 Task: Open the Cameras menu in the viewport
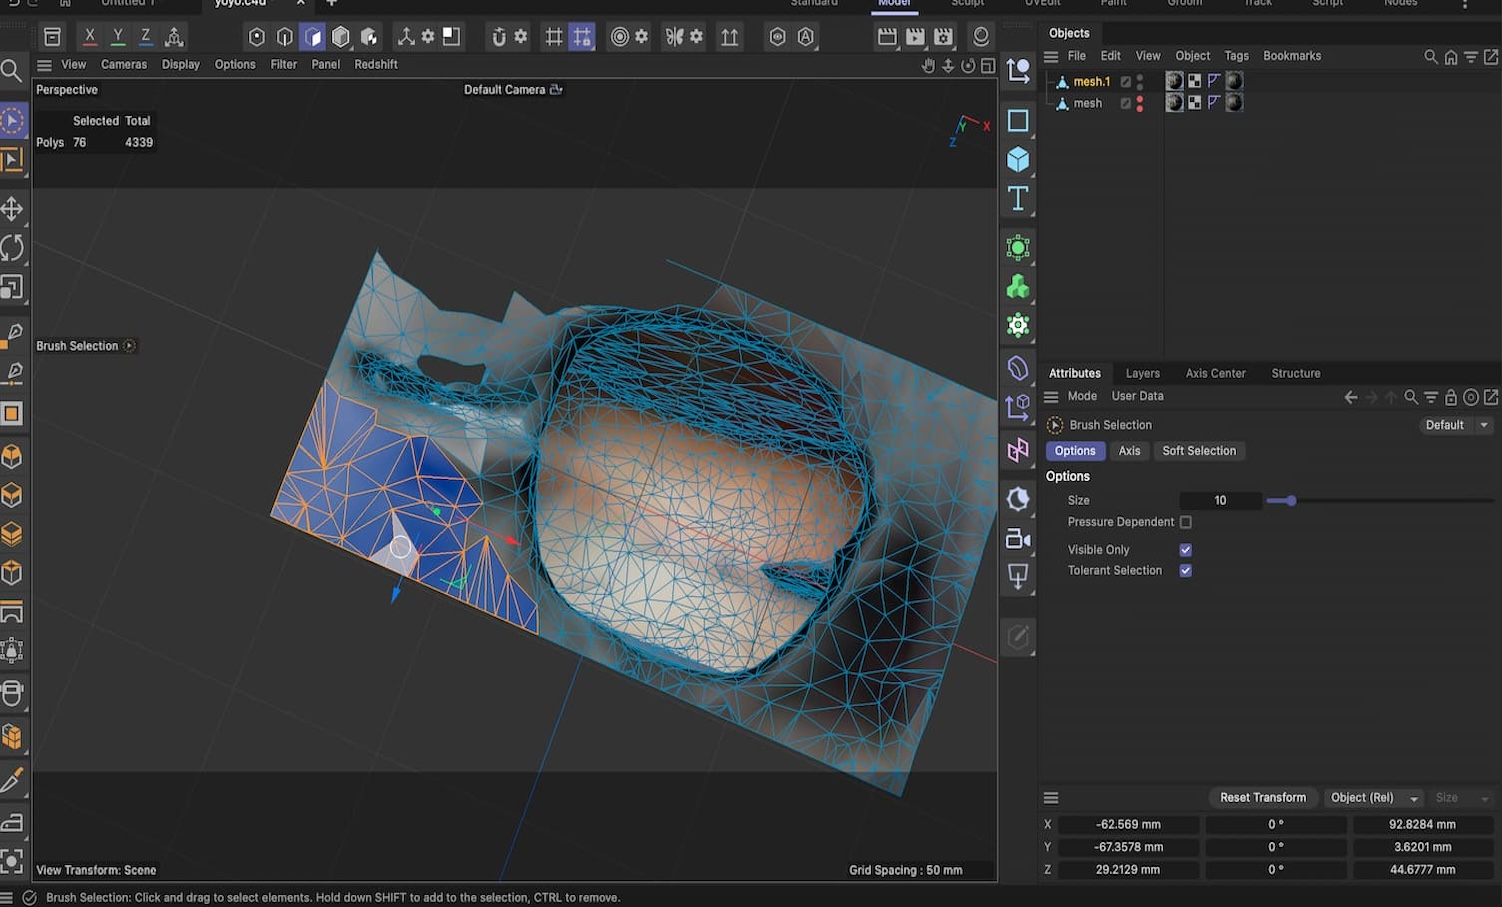coord(123,64)
